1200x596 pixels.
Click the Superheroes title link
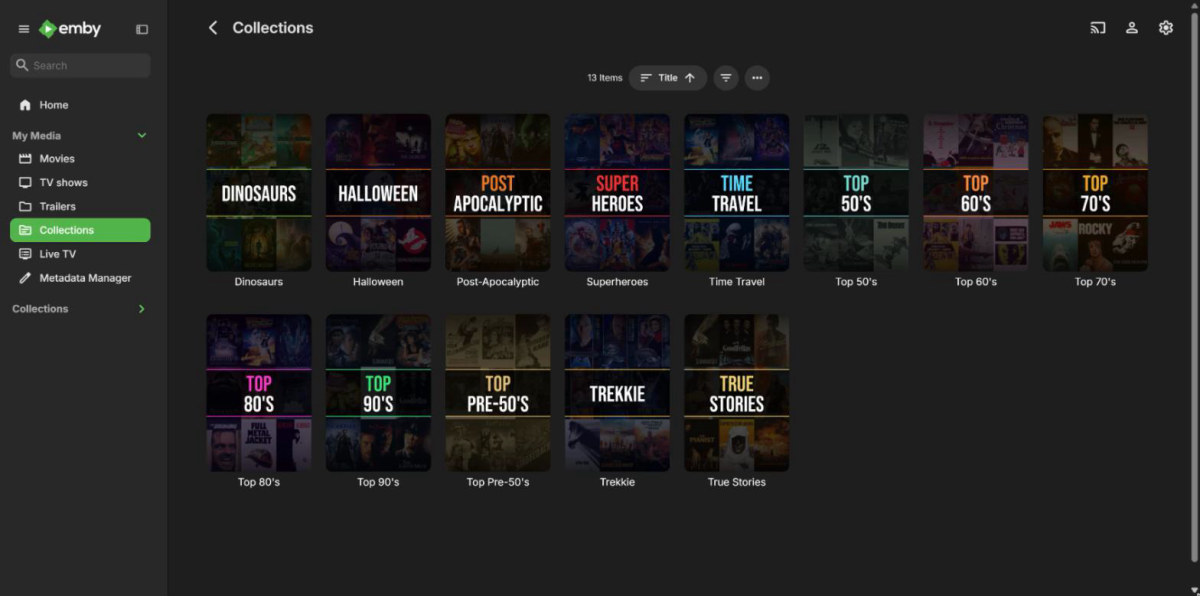coord(617,282)
